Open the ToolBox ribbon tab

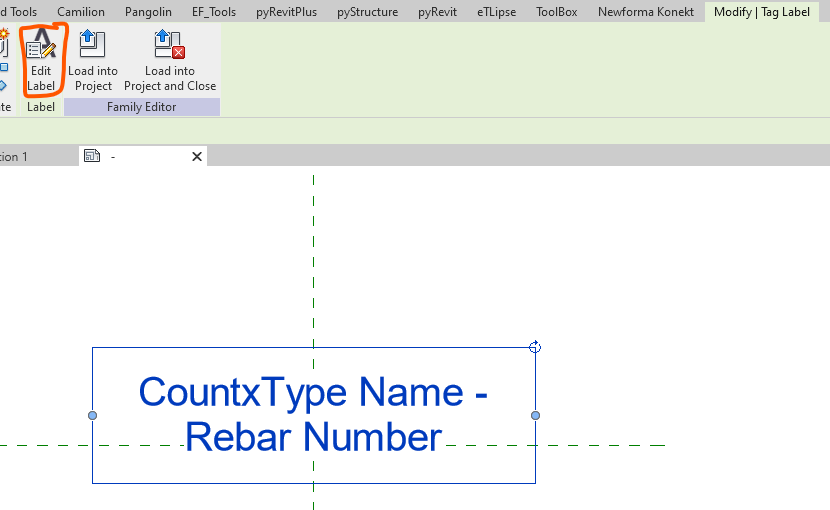(x=556, y=12)
